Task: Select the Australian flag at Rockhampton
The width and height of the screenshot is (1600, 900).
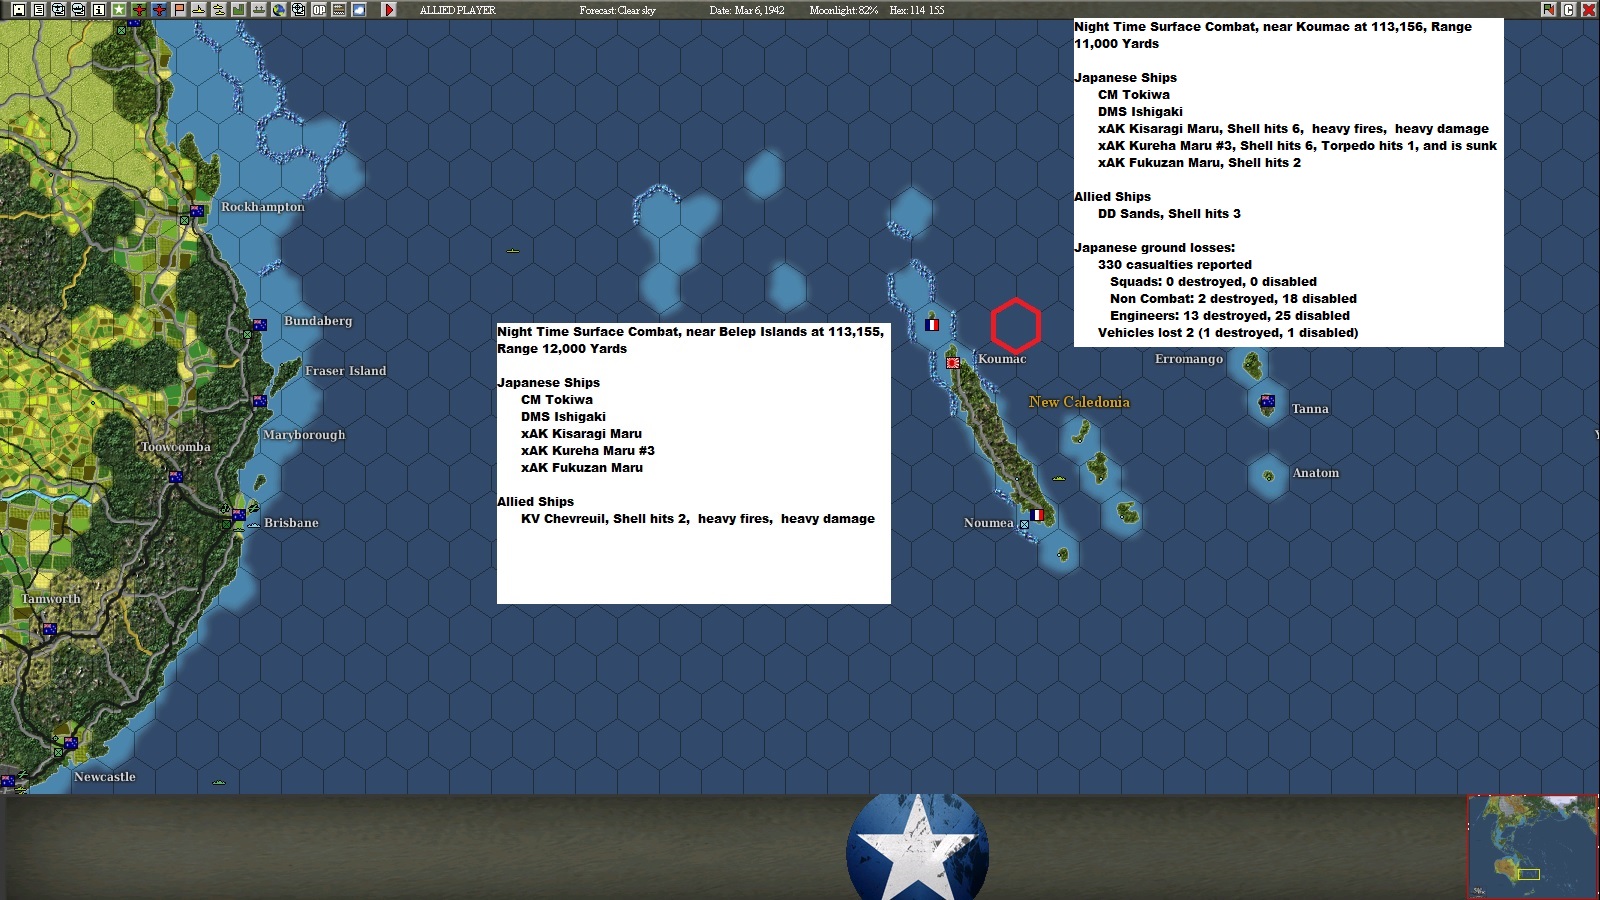Action: click(x=197, y=211)
